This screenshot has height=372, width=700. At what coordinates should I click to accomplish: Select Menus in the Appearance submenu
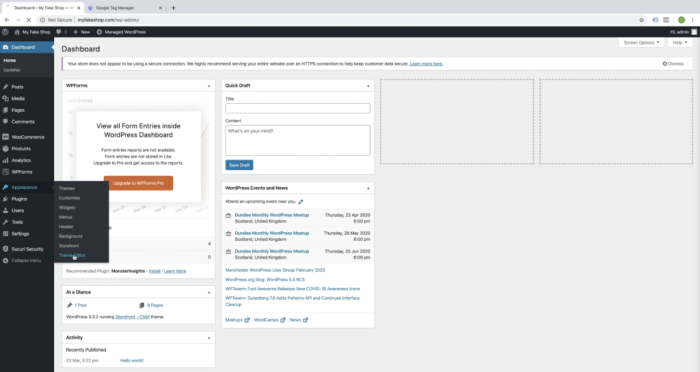pos(65,217)
